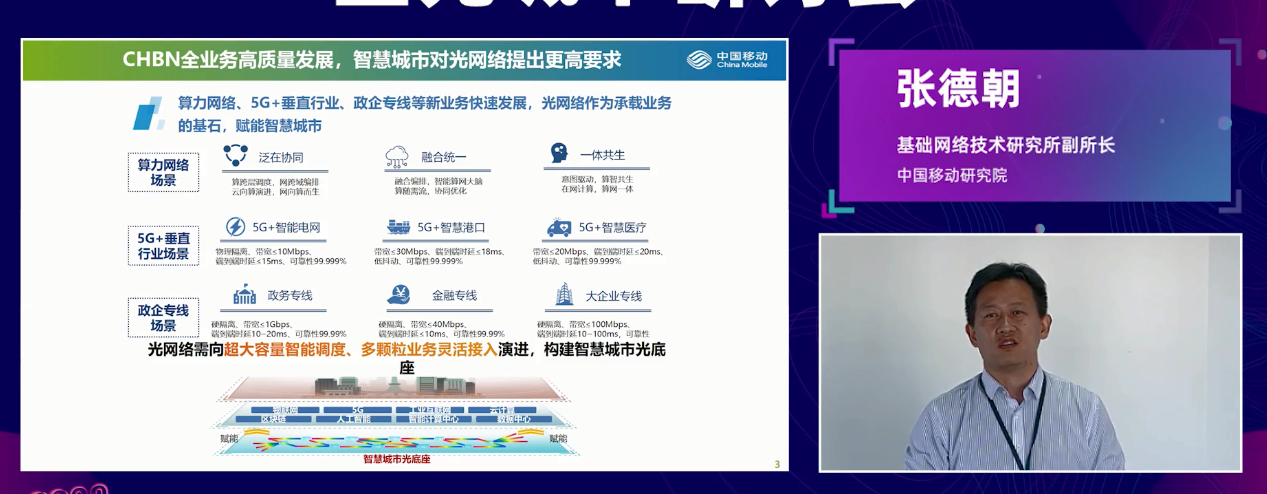Click the slide title starting with CHBN全业务高质量发展
This screenshot has width=1267, height=494.
[x=372, y=60]
